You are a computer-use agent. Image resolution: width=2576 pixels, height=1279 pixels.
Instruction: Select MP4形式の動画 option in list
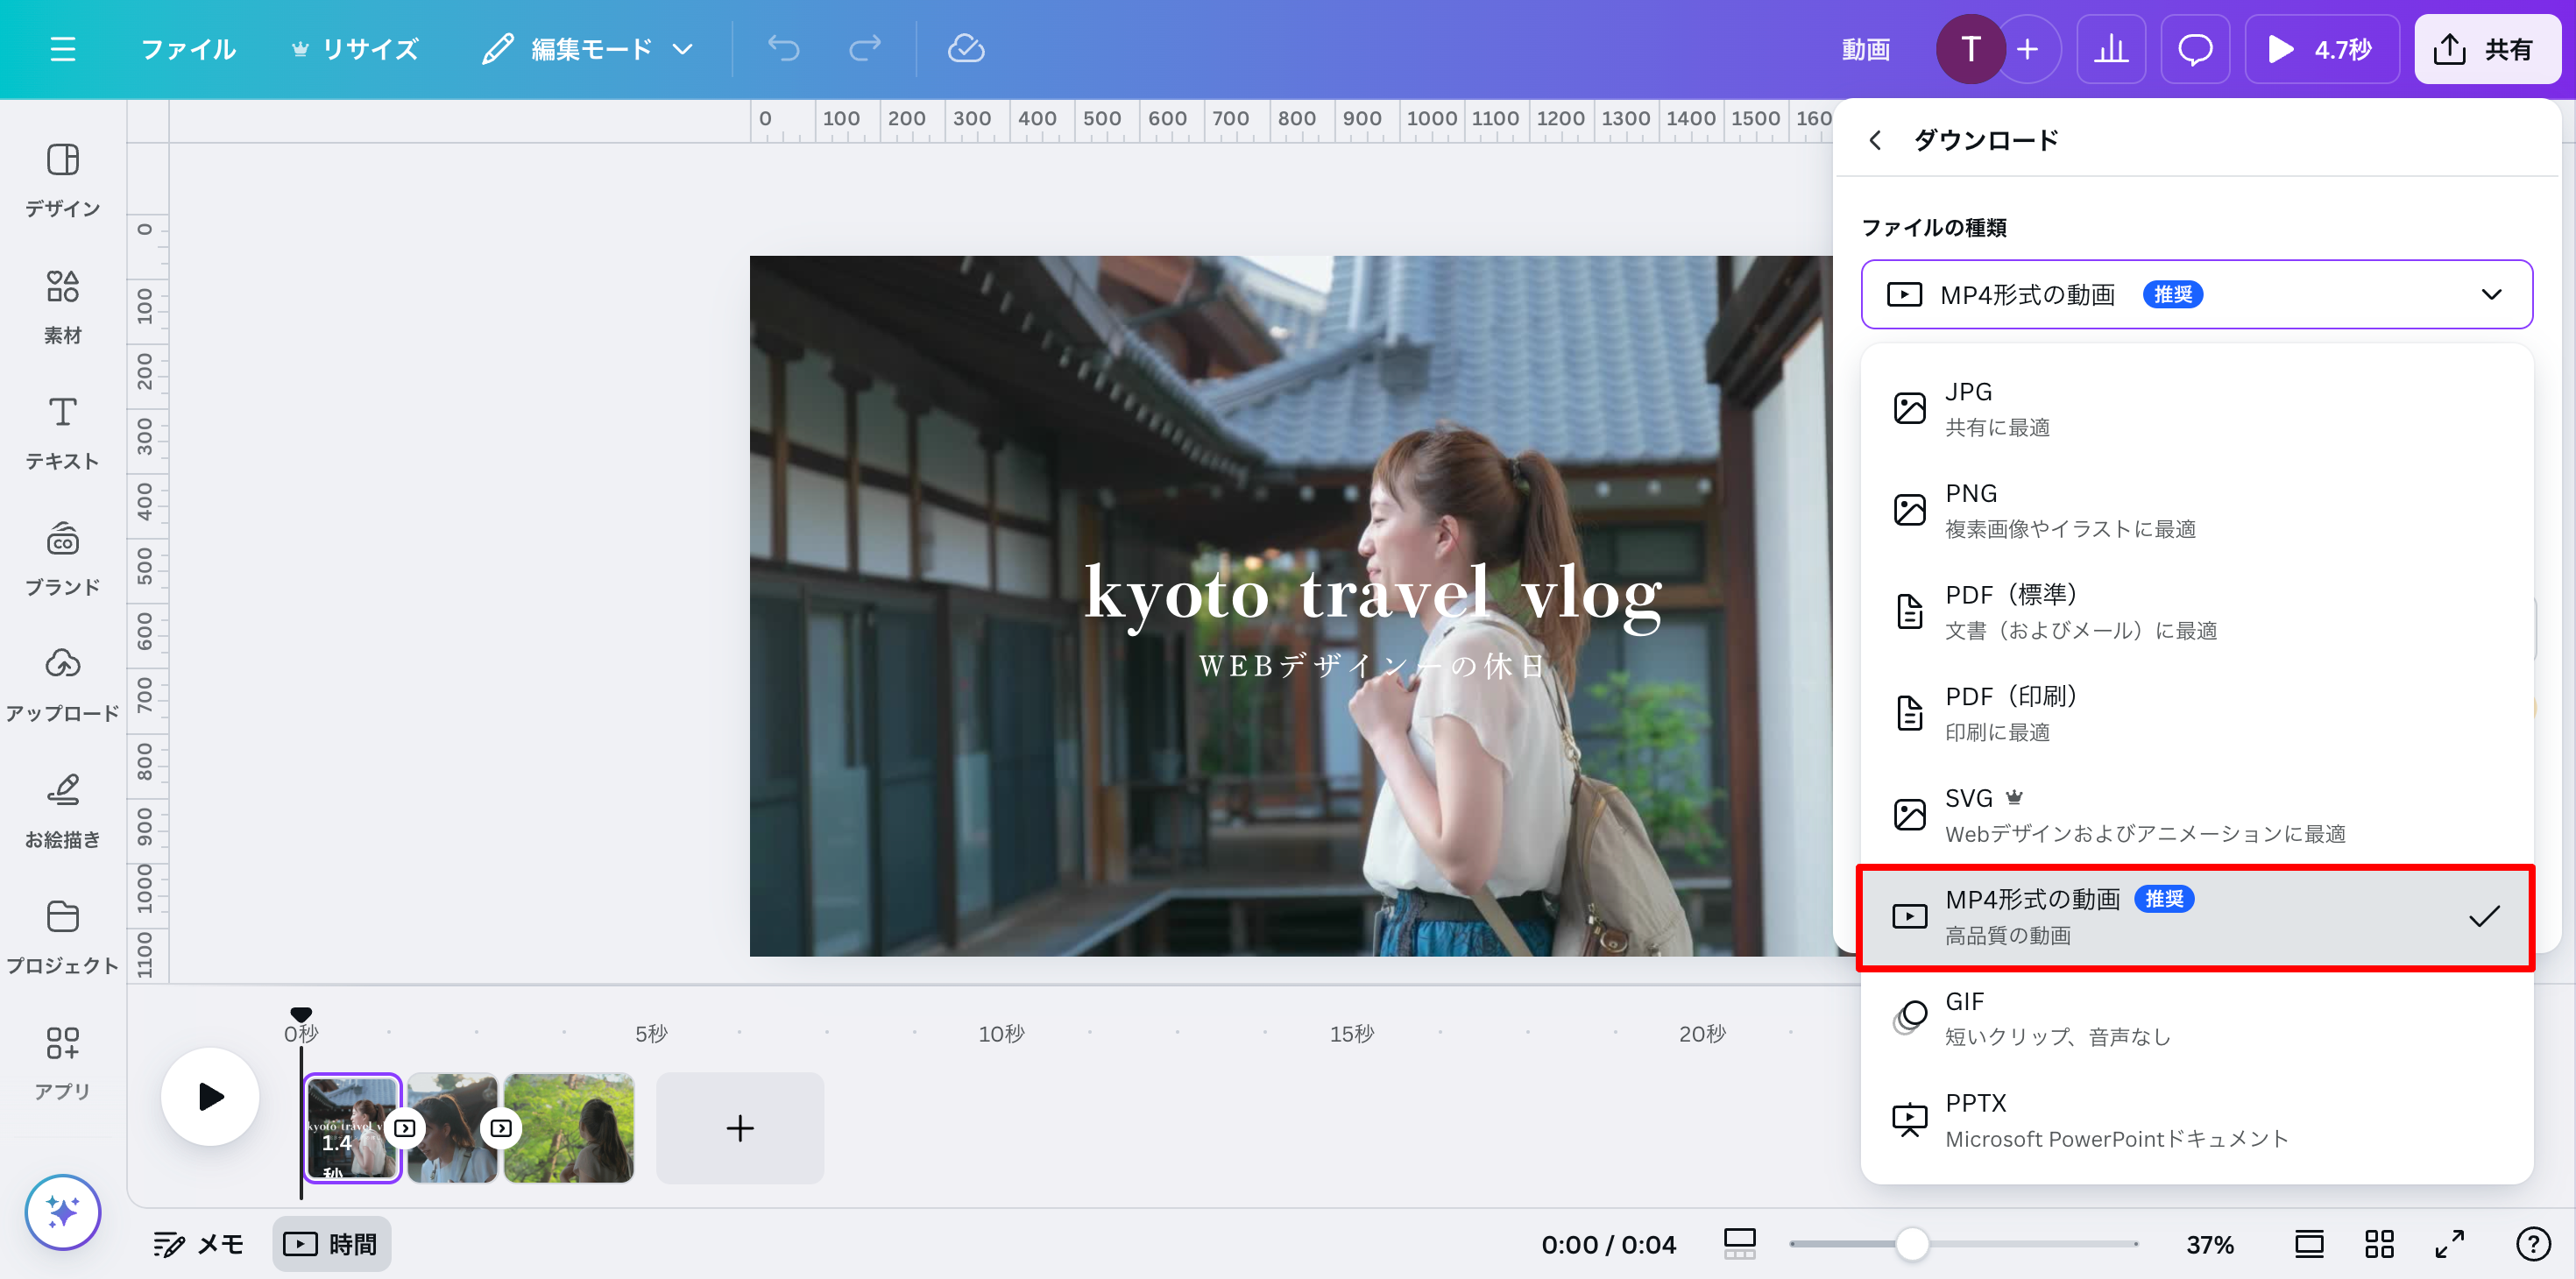coord(2196,916)
